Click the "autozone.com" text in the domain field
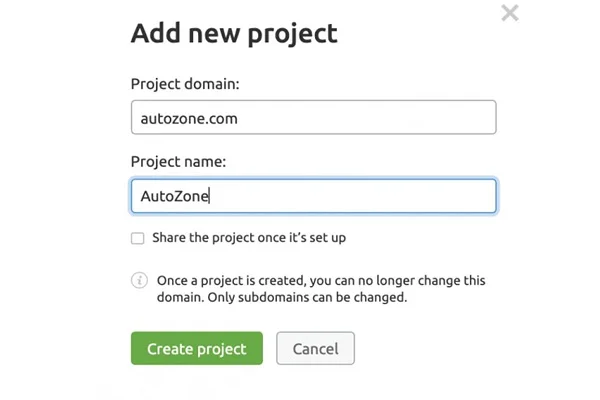Screen dimensions: 600x400 tap(189, 118)
